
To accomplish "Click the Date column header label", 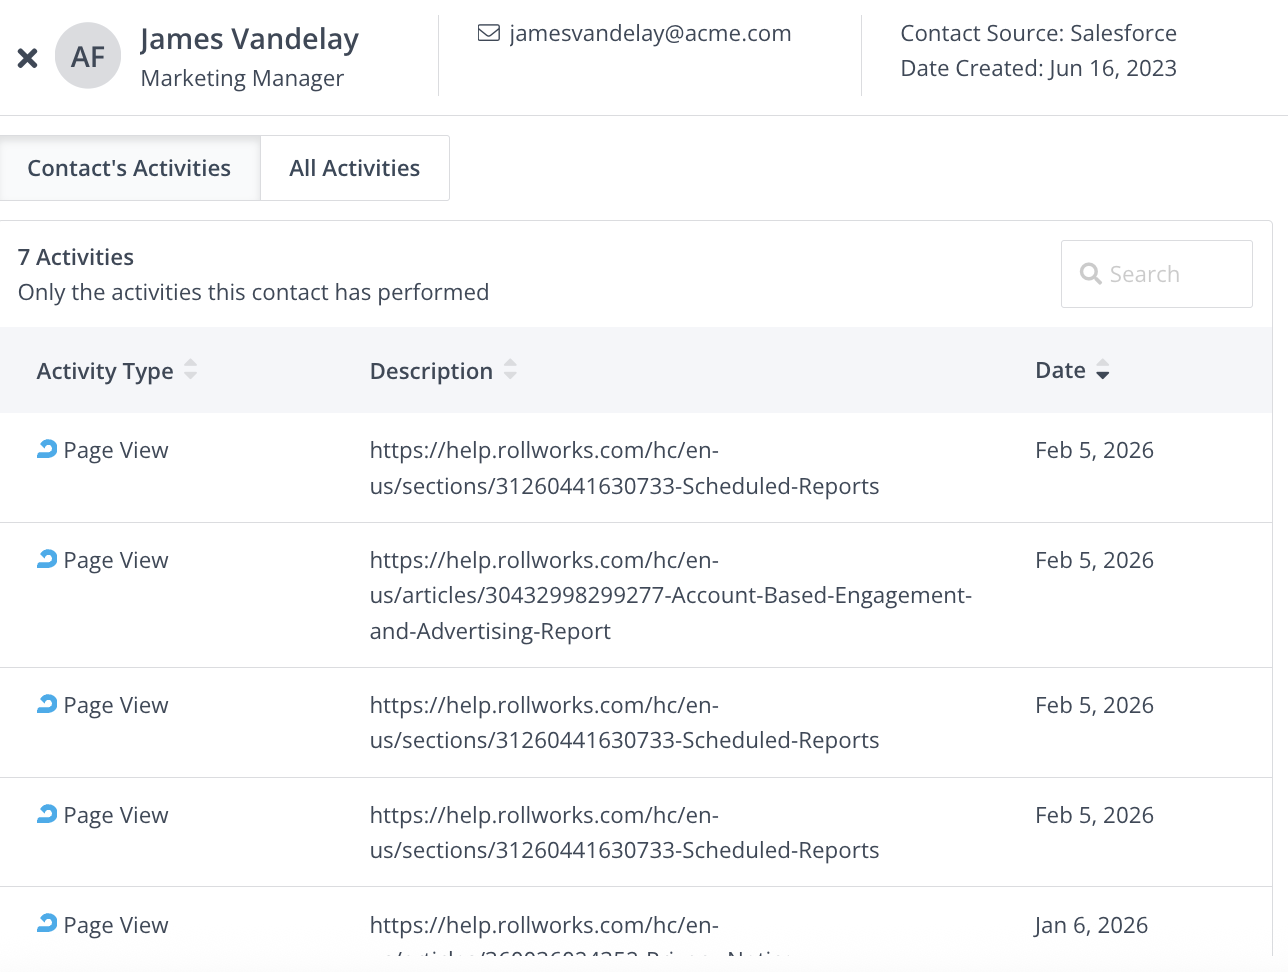I will pyautogui.click(x=1060, y=370).
